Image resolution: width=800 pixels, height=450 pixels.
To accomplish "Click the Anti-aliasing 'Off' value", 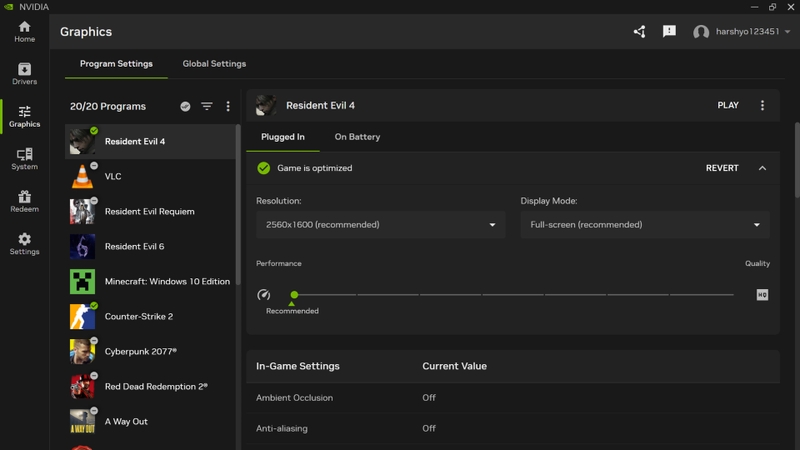I will (429, 429).
